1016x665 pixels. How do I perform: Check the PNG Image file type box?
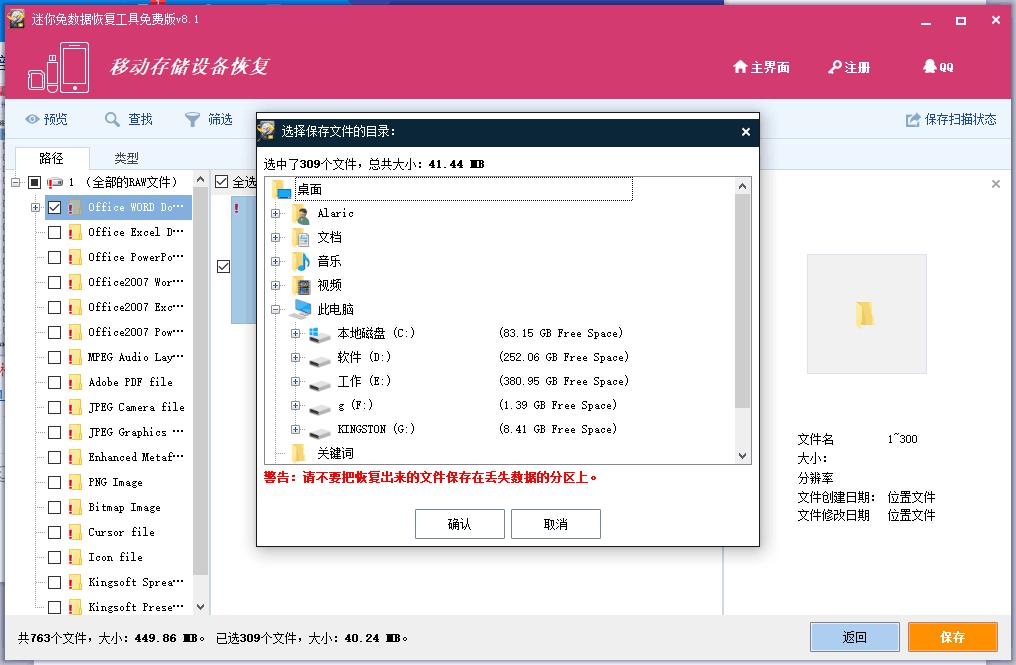55,482
